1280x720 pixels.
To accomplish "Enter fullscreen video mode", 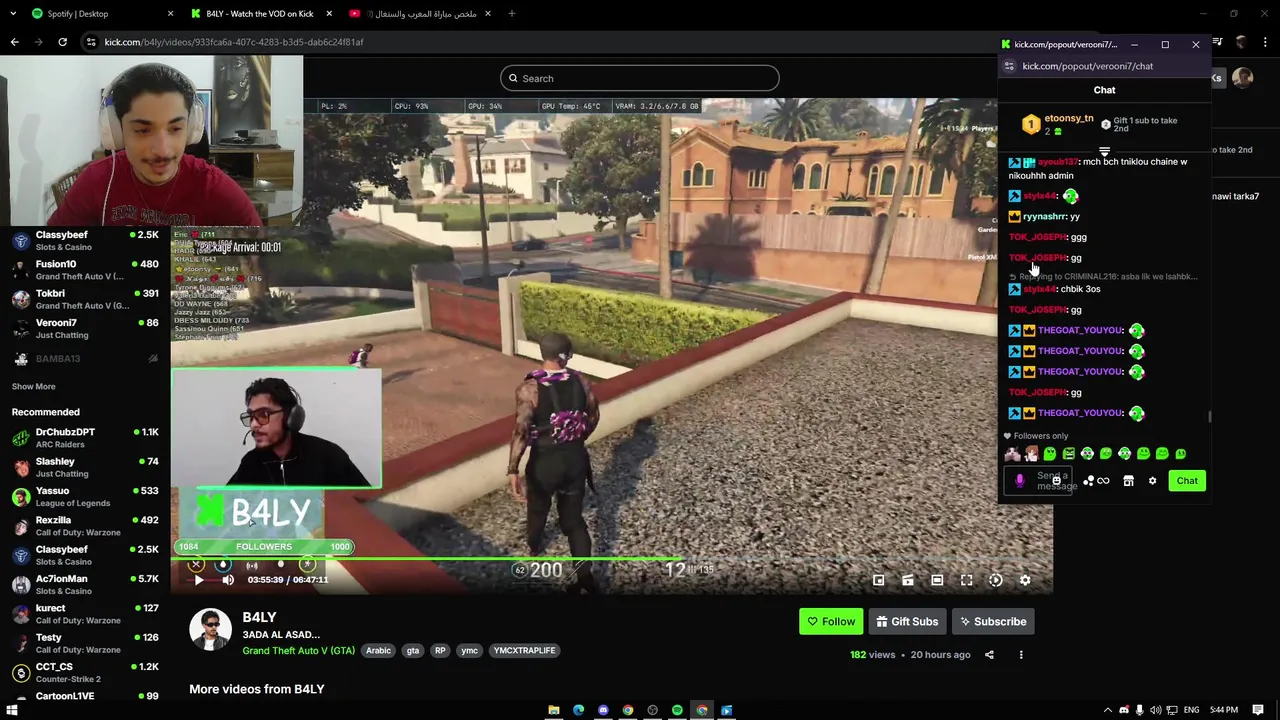I will (966, 580).
